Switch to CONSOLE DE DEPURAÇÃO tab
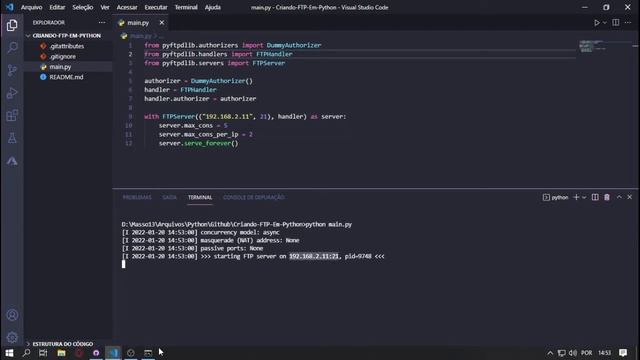This screenshot has width=640, height=360. (253, 198)
